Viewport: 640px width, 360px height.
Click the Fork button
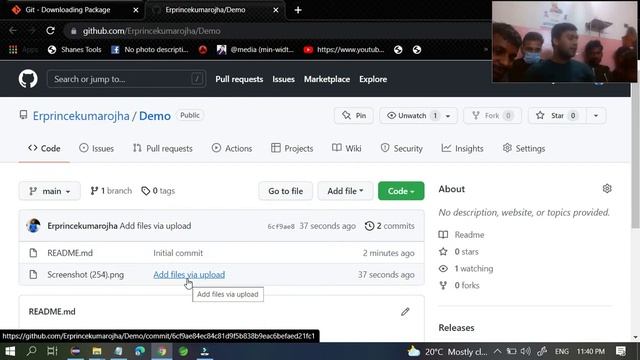[x=492, y=116]
